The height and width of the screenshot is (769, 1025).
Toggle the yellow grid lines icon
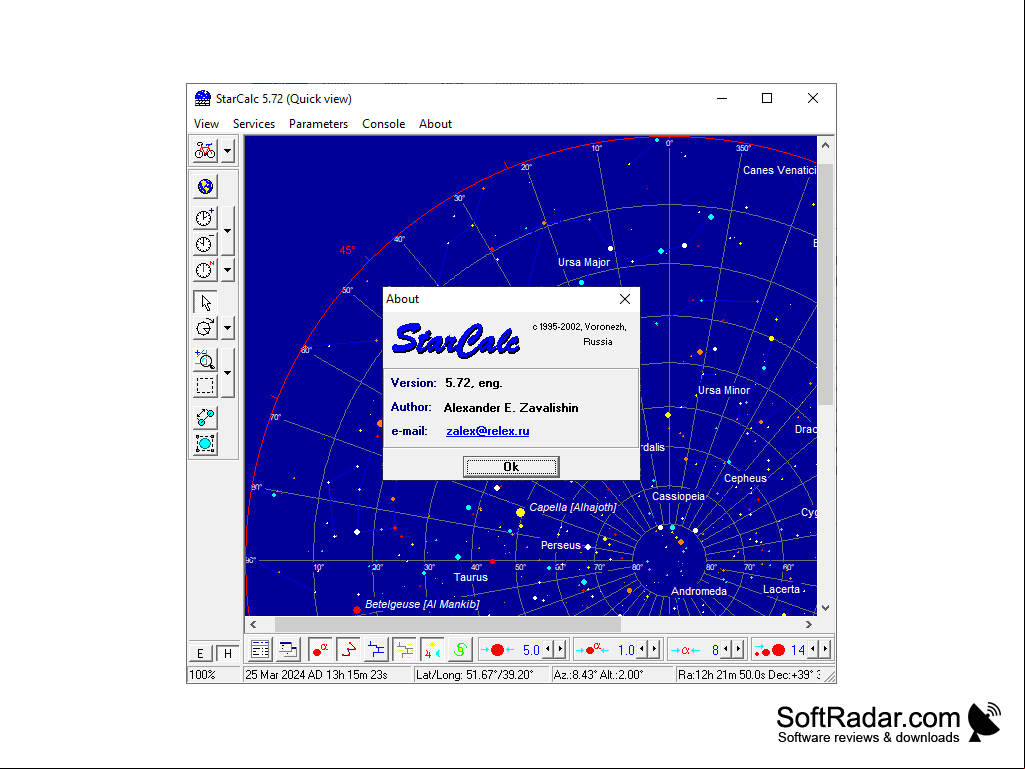[405, 649]
